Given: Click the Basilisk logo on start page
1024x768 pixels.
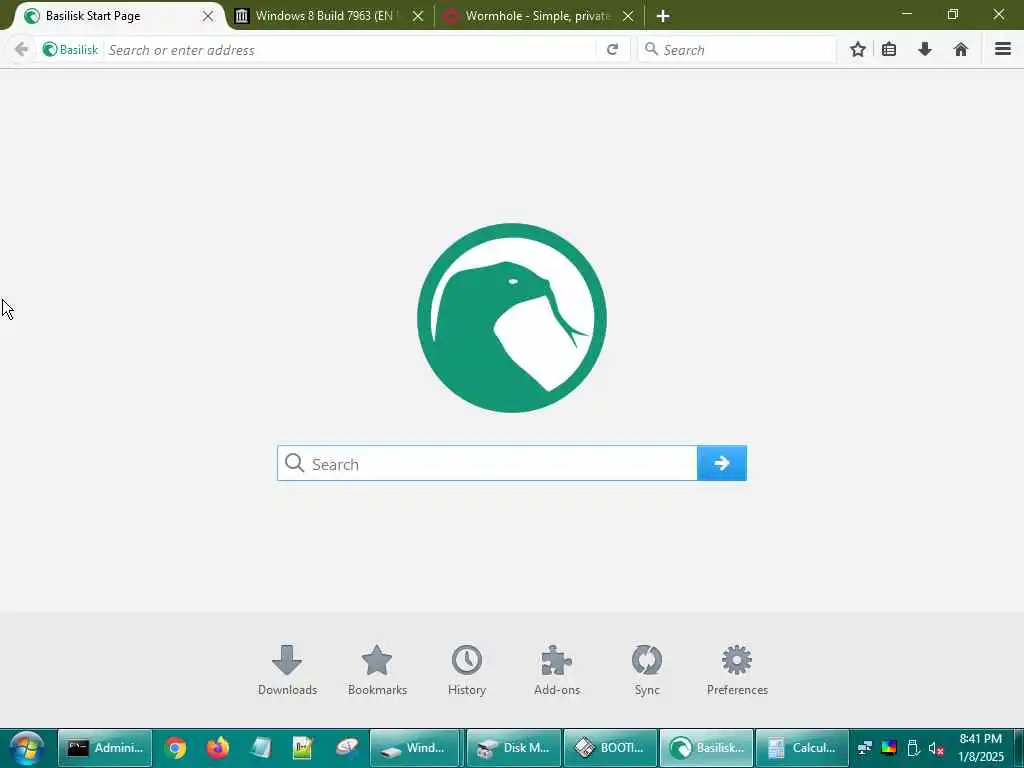Looking at the screenshot, I should (x=512, y=318).
